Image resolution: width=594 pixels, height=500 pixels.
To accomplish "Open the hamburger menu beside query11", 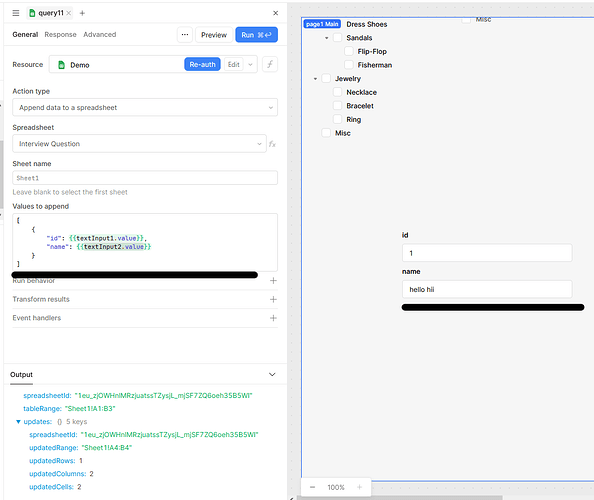I will tap(16, 13).
